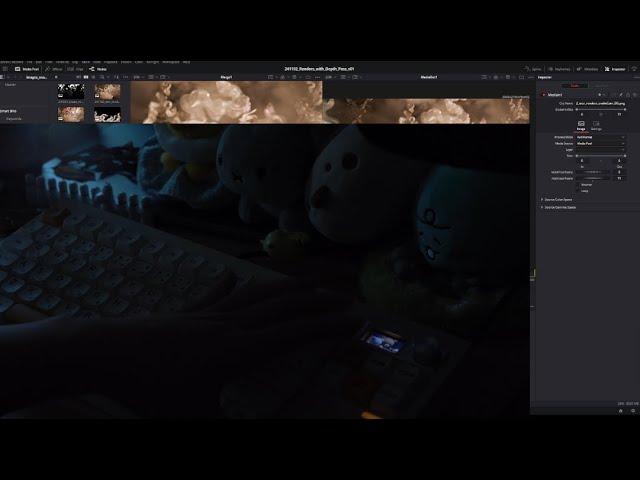
Task: Open the bin path dropdown next to Images folder
Action: pyautogui.click(x=56, y=77)
